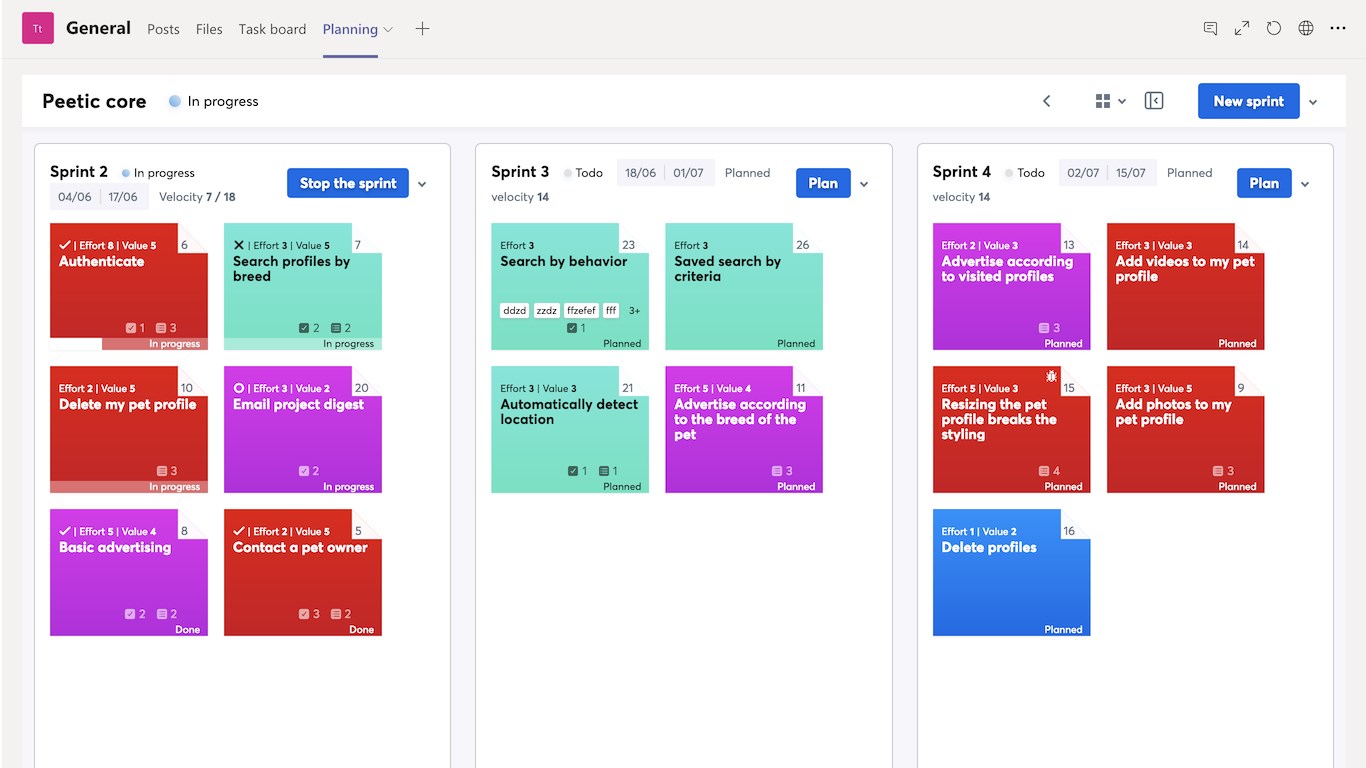This screenshot has height=768, width=1366.
Task: Collapse the side panel icon
Action: tap(1154, 101)
